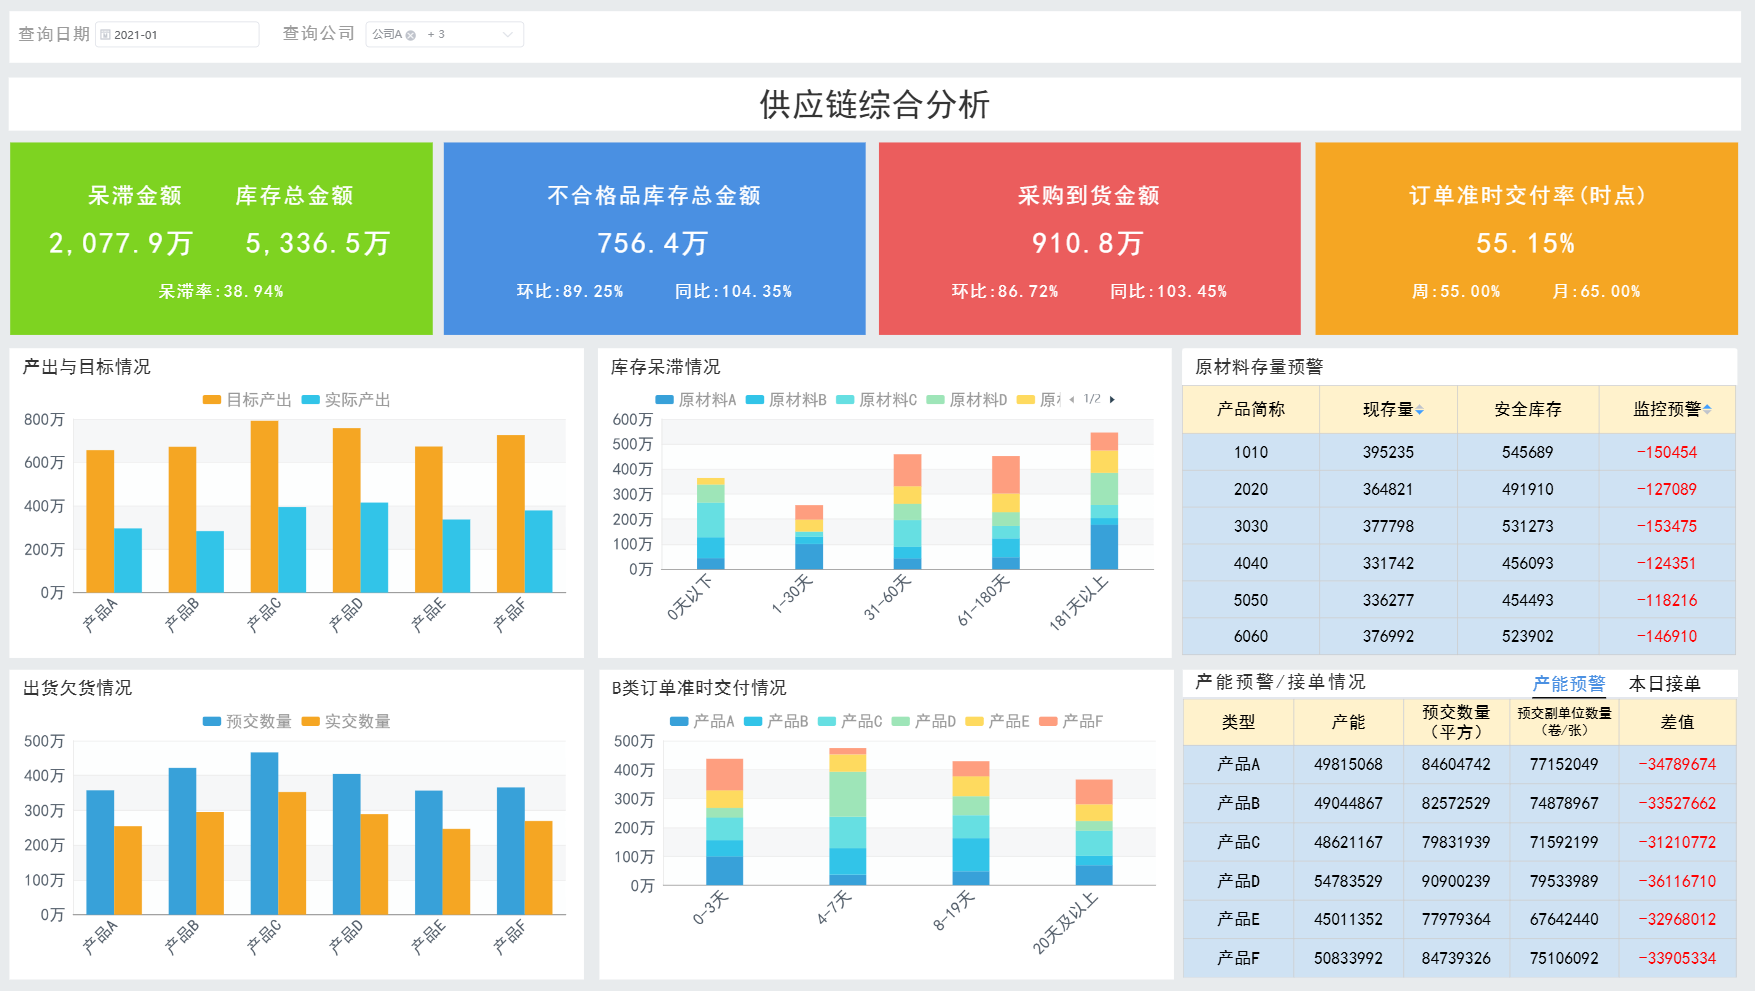Click the 月:65.00% text
1755x991 pixels.
tap(1596, 292)
